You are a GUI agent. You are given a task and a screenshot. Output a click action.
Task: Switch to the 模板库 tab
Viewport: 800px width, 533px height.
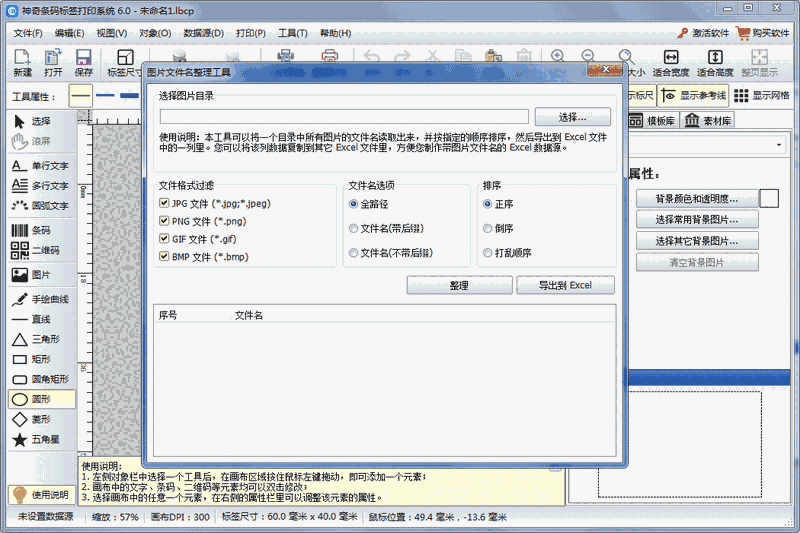pyautogui.click(x=652, y=121)
